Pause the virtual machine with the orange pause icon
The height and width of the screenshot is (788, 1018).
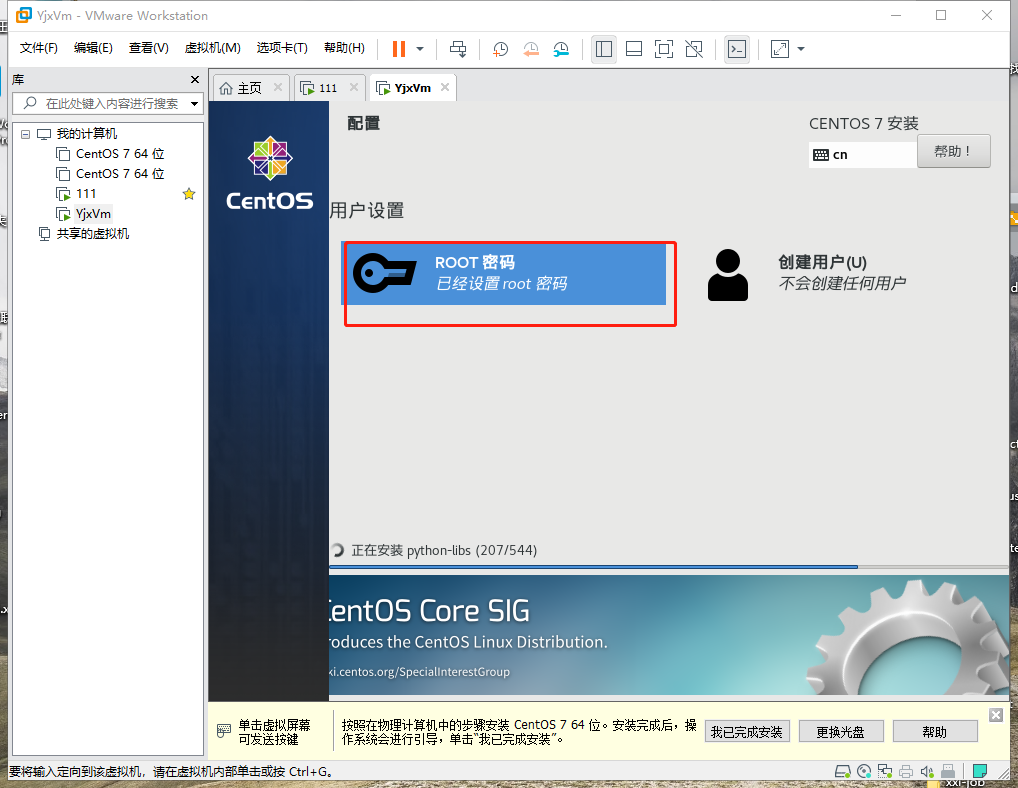[x=399, y=49]
